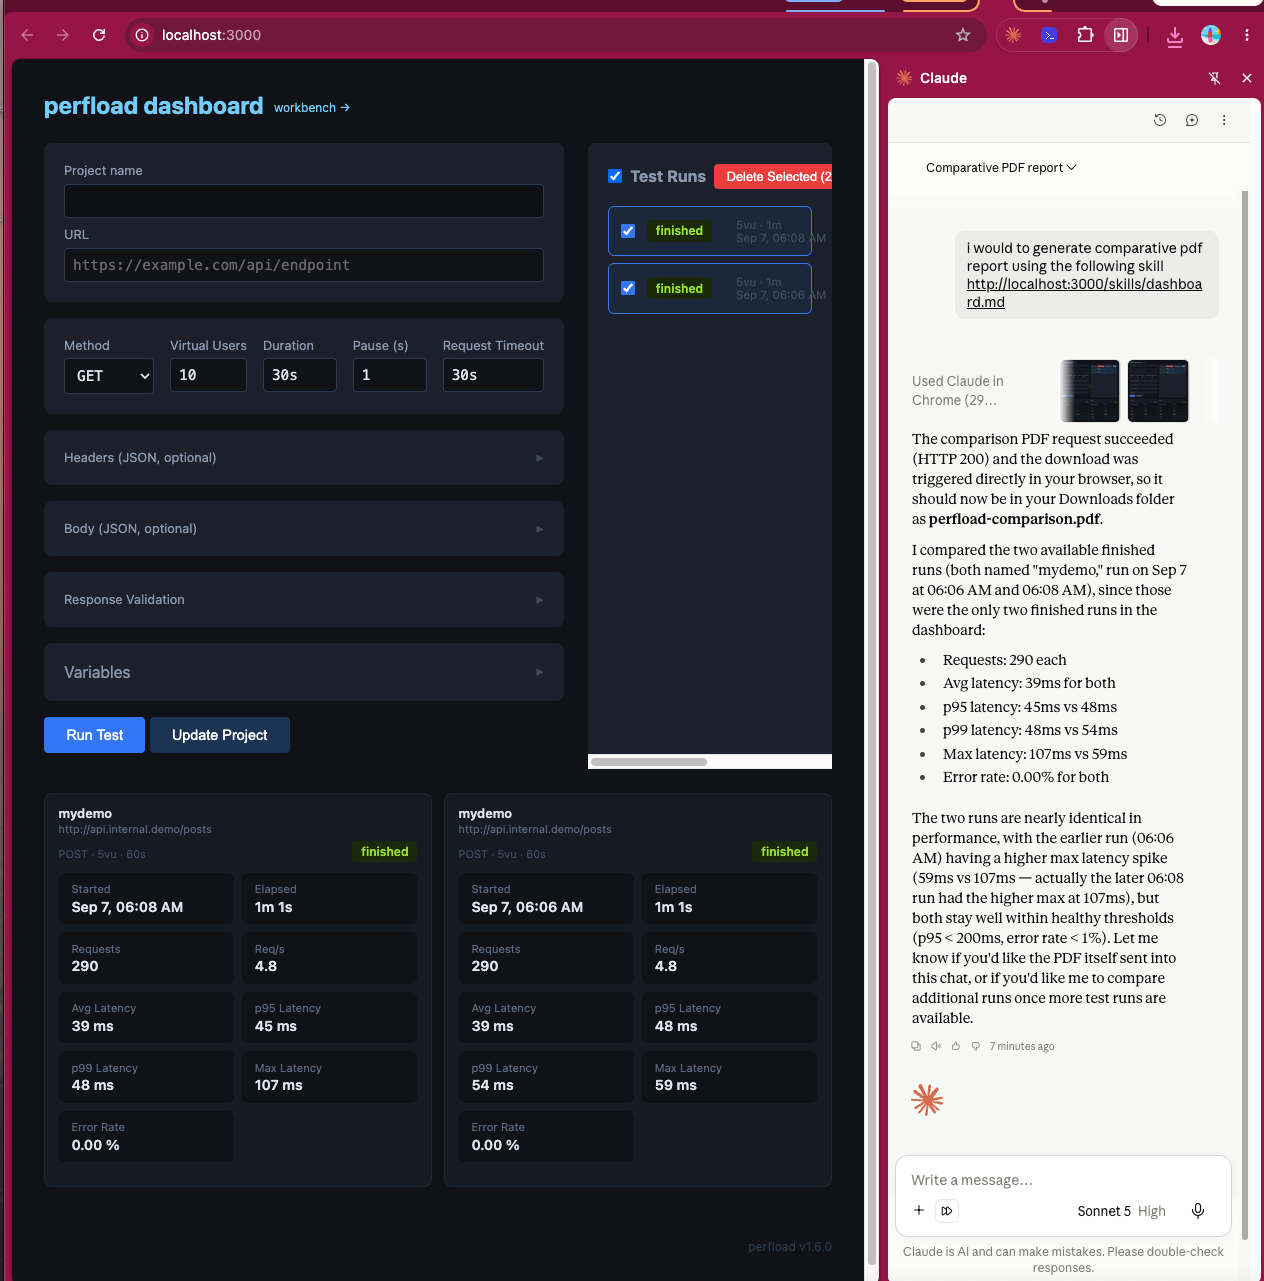The width and height of the screenshot is (1264, 1281).
Task: Close the Claude side panel
Action: pyautogui.click(x=1247, y=78)
